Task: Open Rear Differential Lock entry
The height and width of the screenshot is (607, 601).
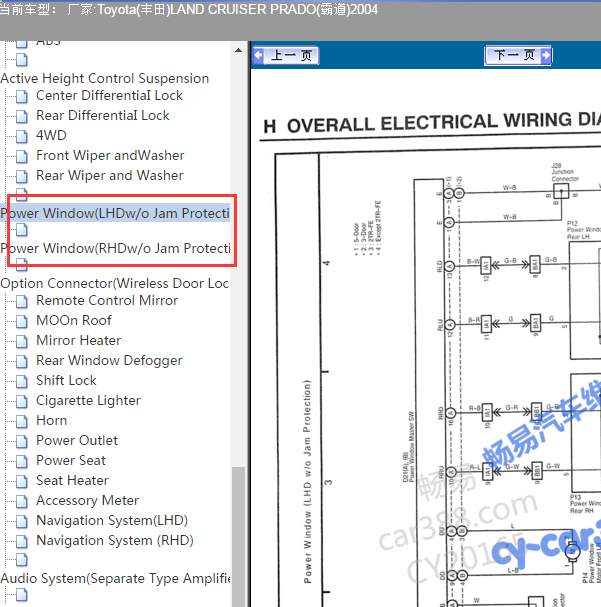Action: point(103,115)
